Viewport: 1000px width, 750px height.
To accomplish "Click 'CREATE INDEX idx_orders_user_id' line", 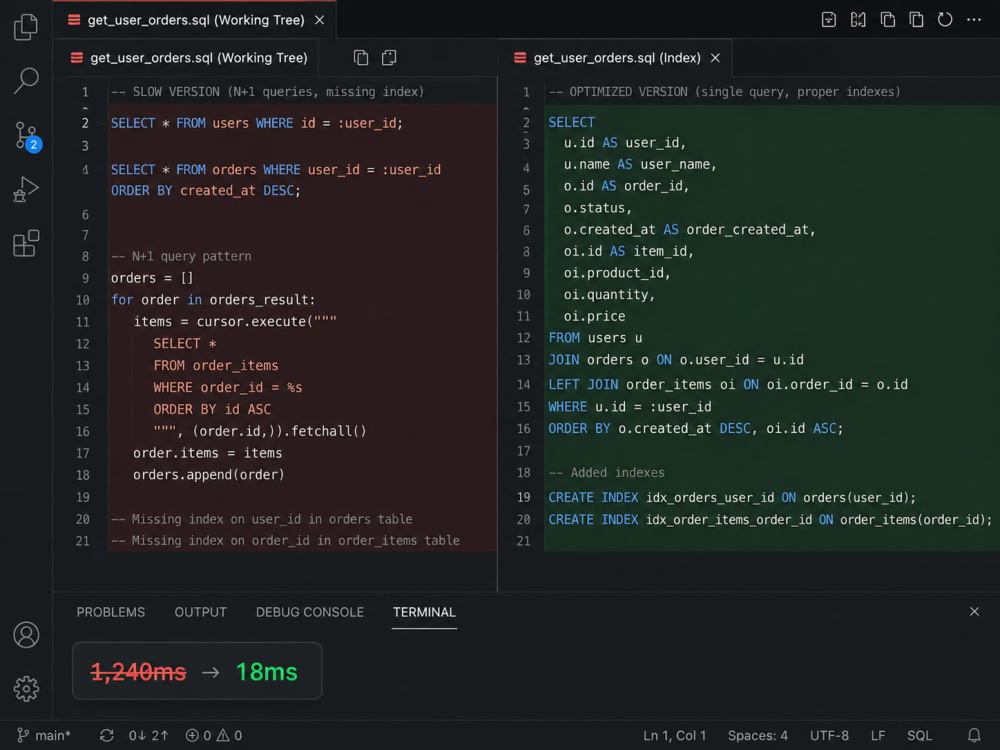I will pyautogui.click(x=732, y=497).
